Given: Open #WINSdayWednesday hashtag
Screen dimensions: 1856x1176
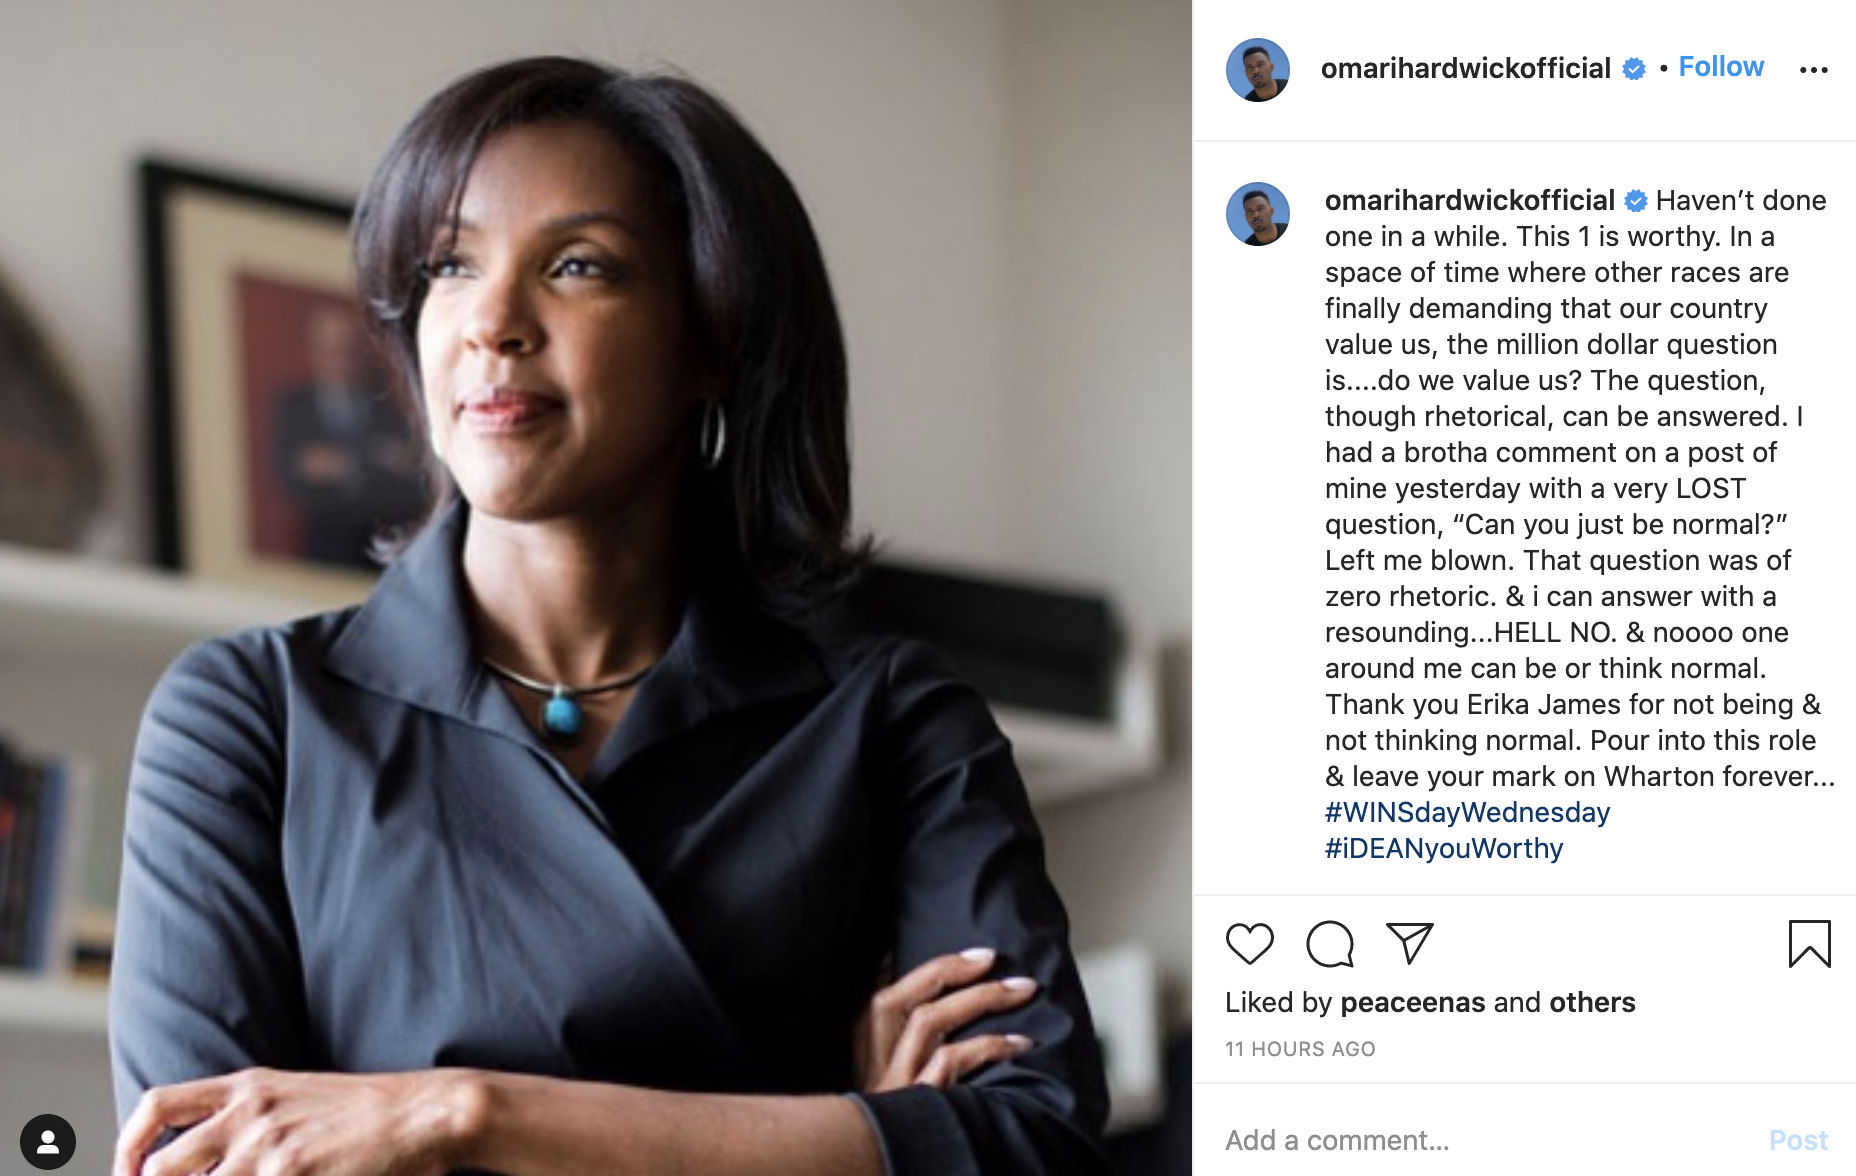Looking at the screenshot, I should (x=1467, y=812).
